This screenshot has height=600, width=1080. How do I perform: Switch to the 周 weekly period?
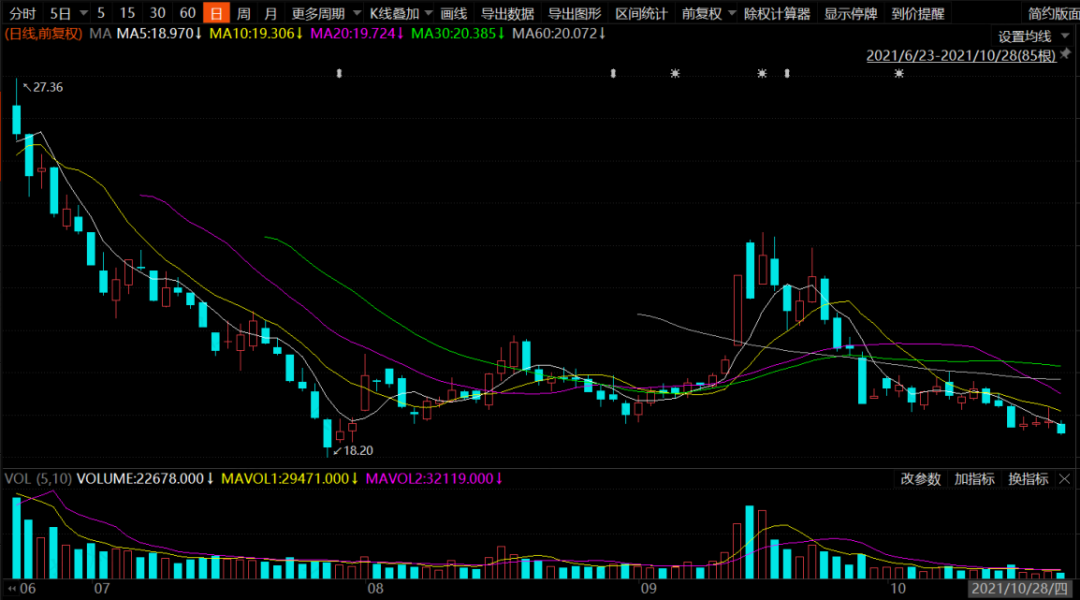tap(244, 13)
